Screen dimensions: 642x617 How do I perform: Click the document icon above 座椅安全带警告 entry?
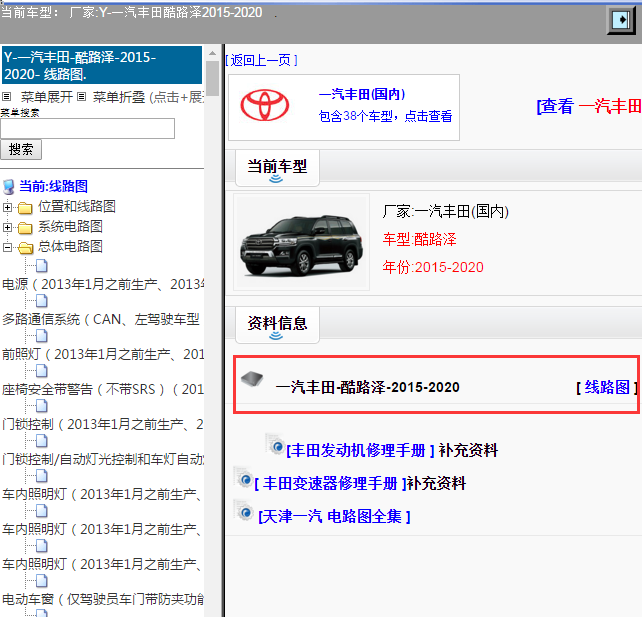click(41, 371)
